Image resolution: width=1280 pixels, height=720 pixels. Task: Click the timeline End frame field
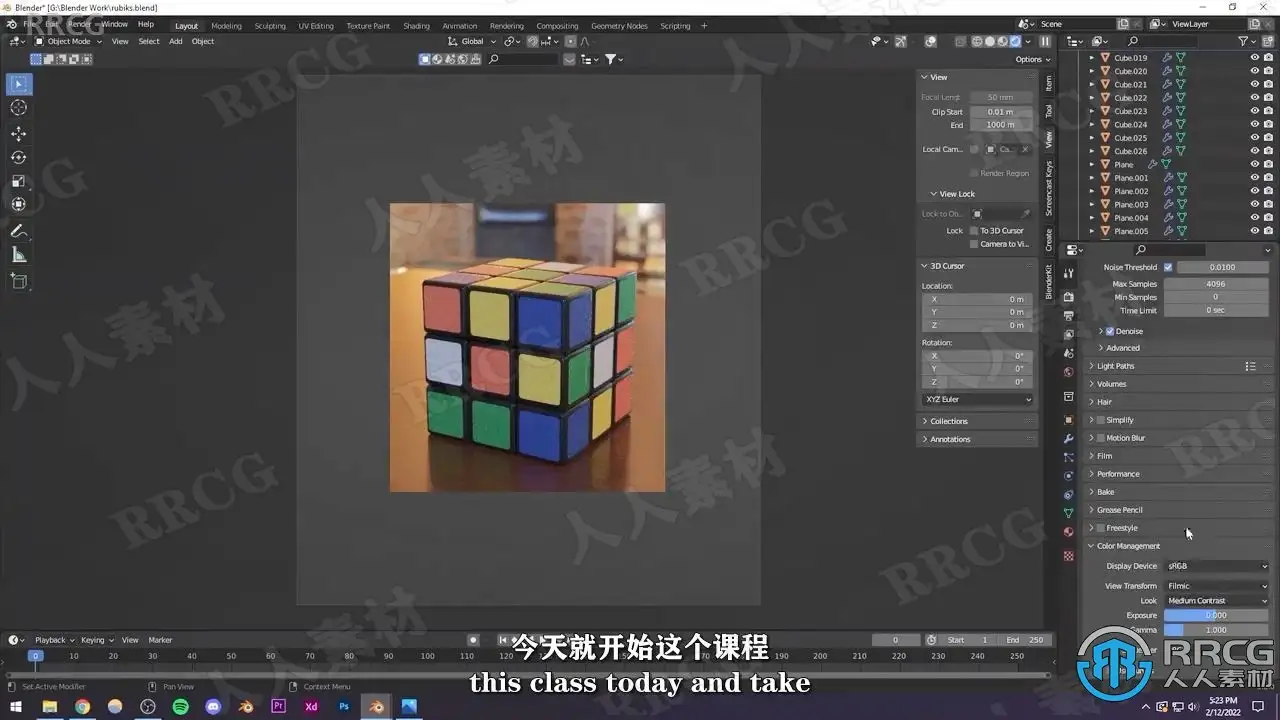(1026, 640)
